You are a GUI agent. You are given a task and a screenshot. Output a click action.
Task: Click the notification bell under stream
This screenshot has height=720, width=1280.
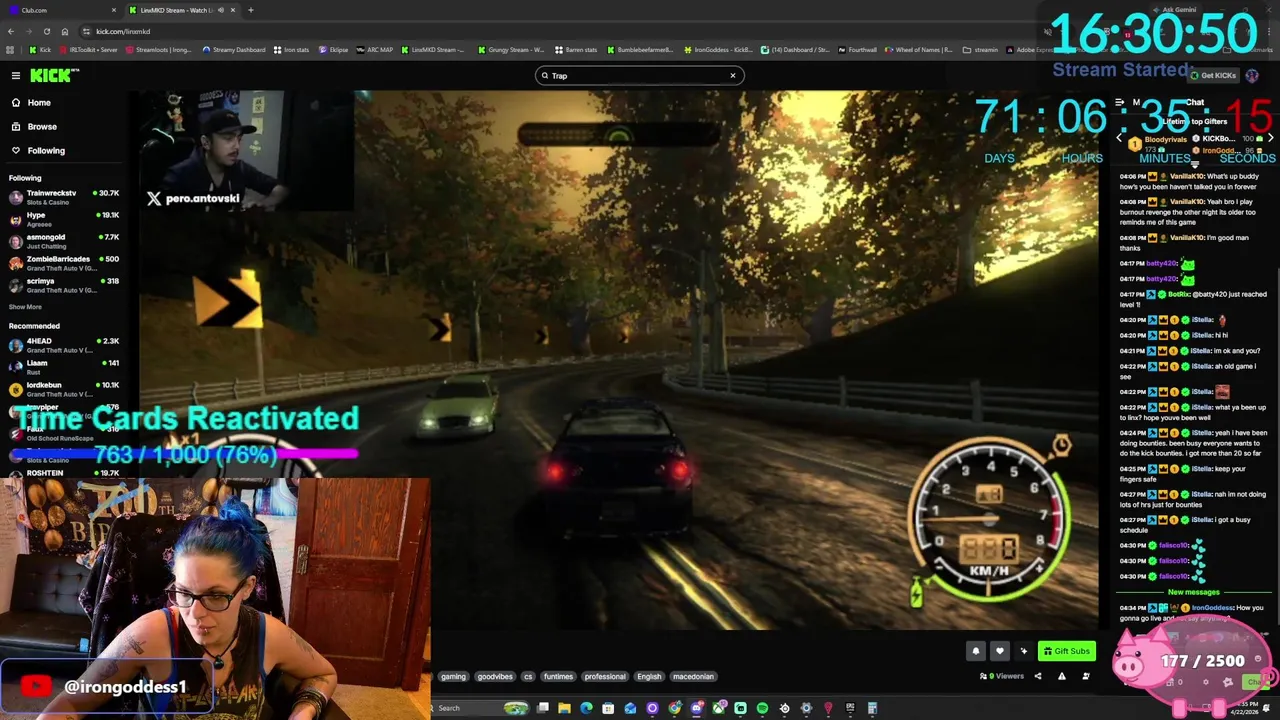point(976,651)
